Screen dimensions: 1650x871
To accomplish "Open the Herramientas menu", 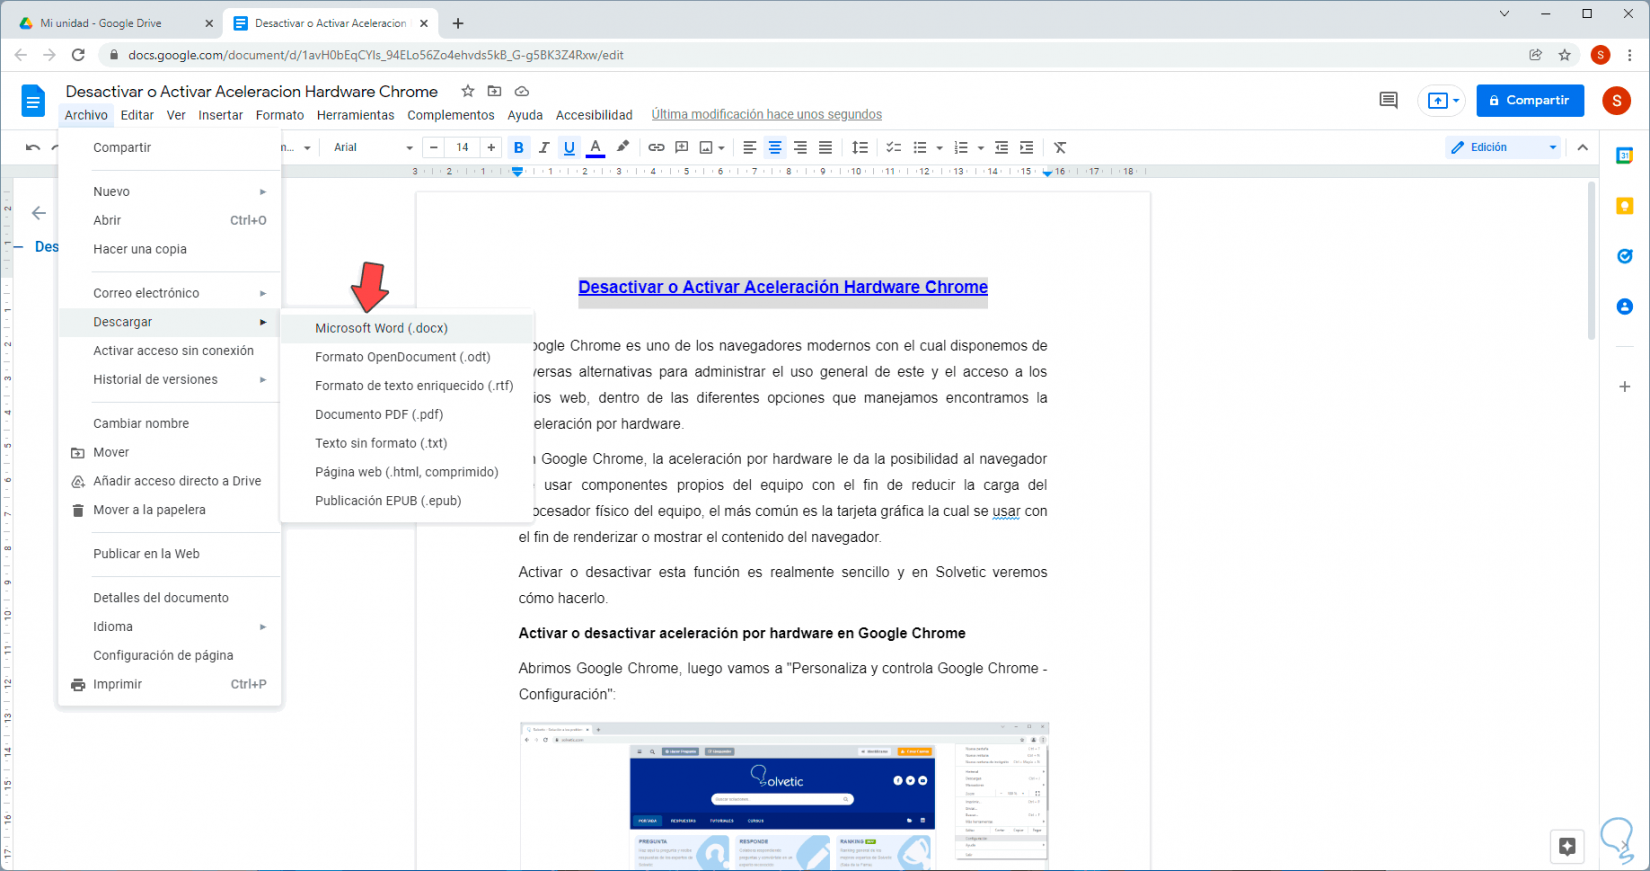I will click(x=356, y=115).
